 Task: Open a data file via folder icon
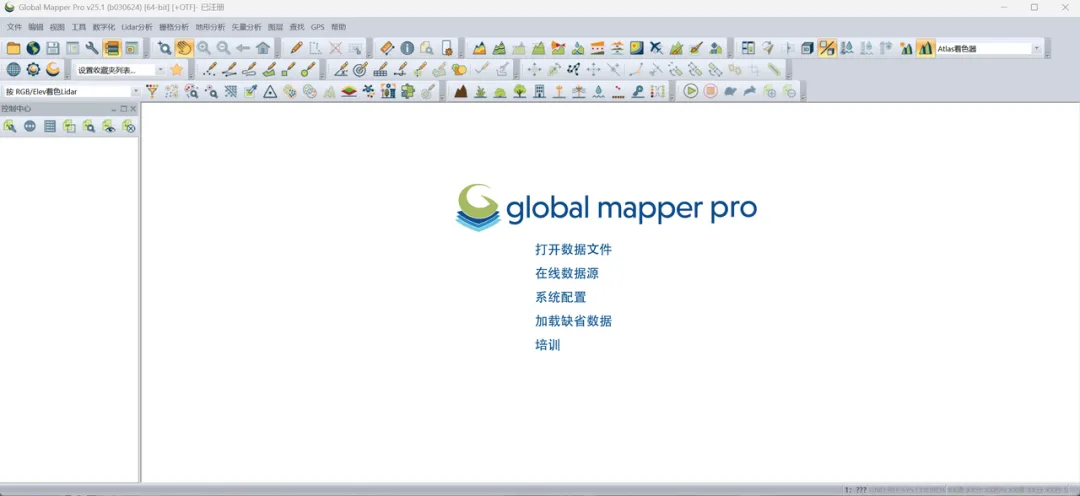click(13, 48)
